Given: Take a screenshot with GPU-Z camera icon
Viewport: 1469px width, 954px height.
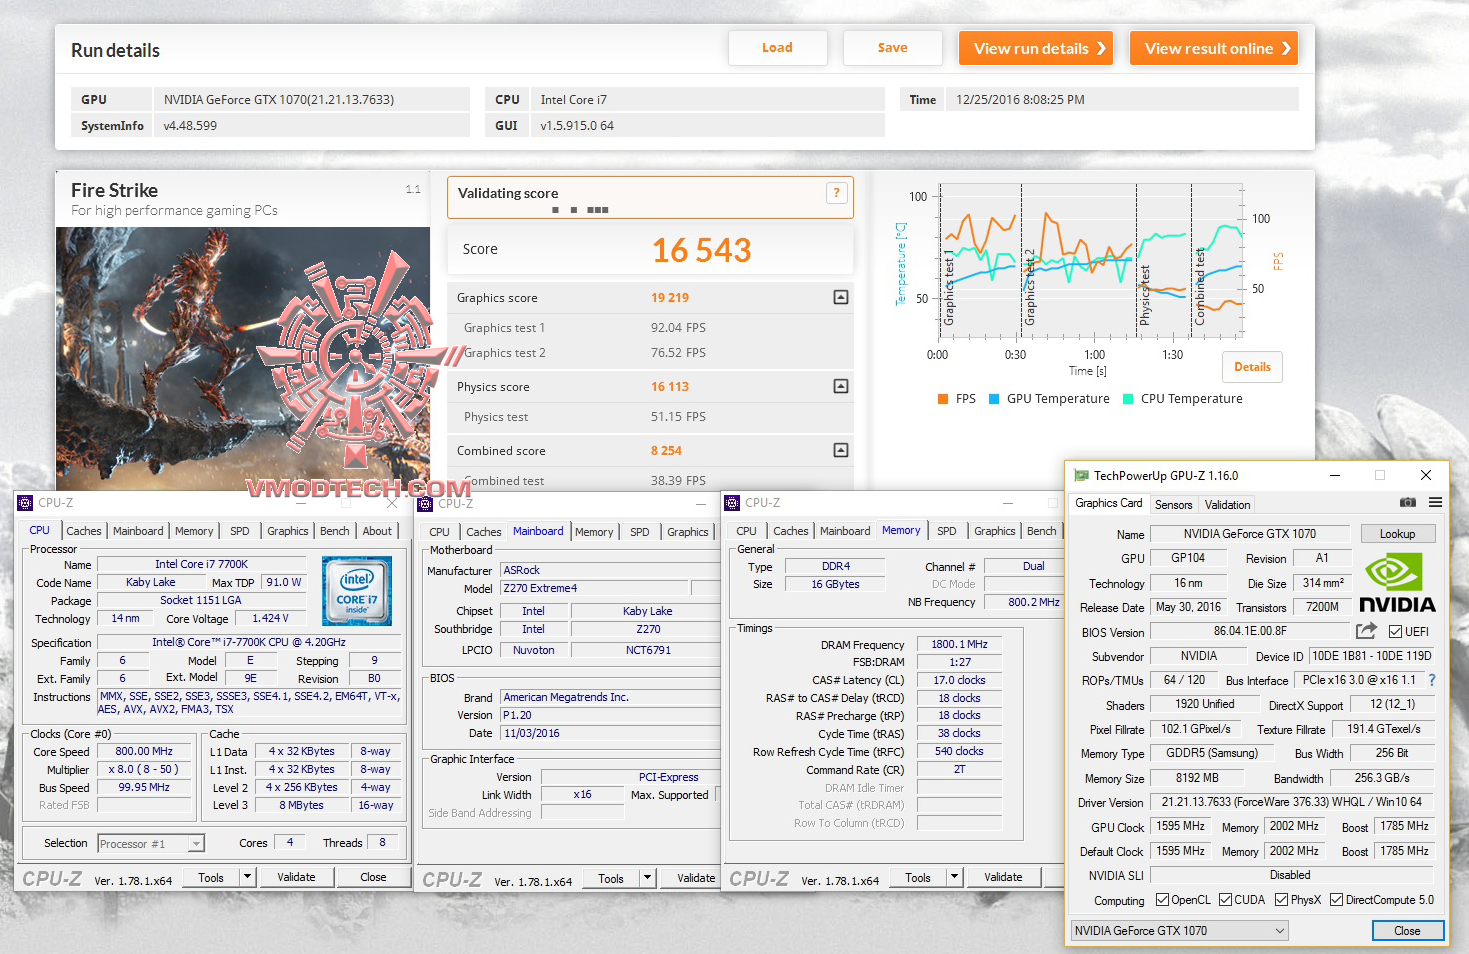Looking at the screenshot, I should pos(1407,503).
